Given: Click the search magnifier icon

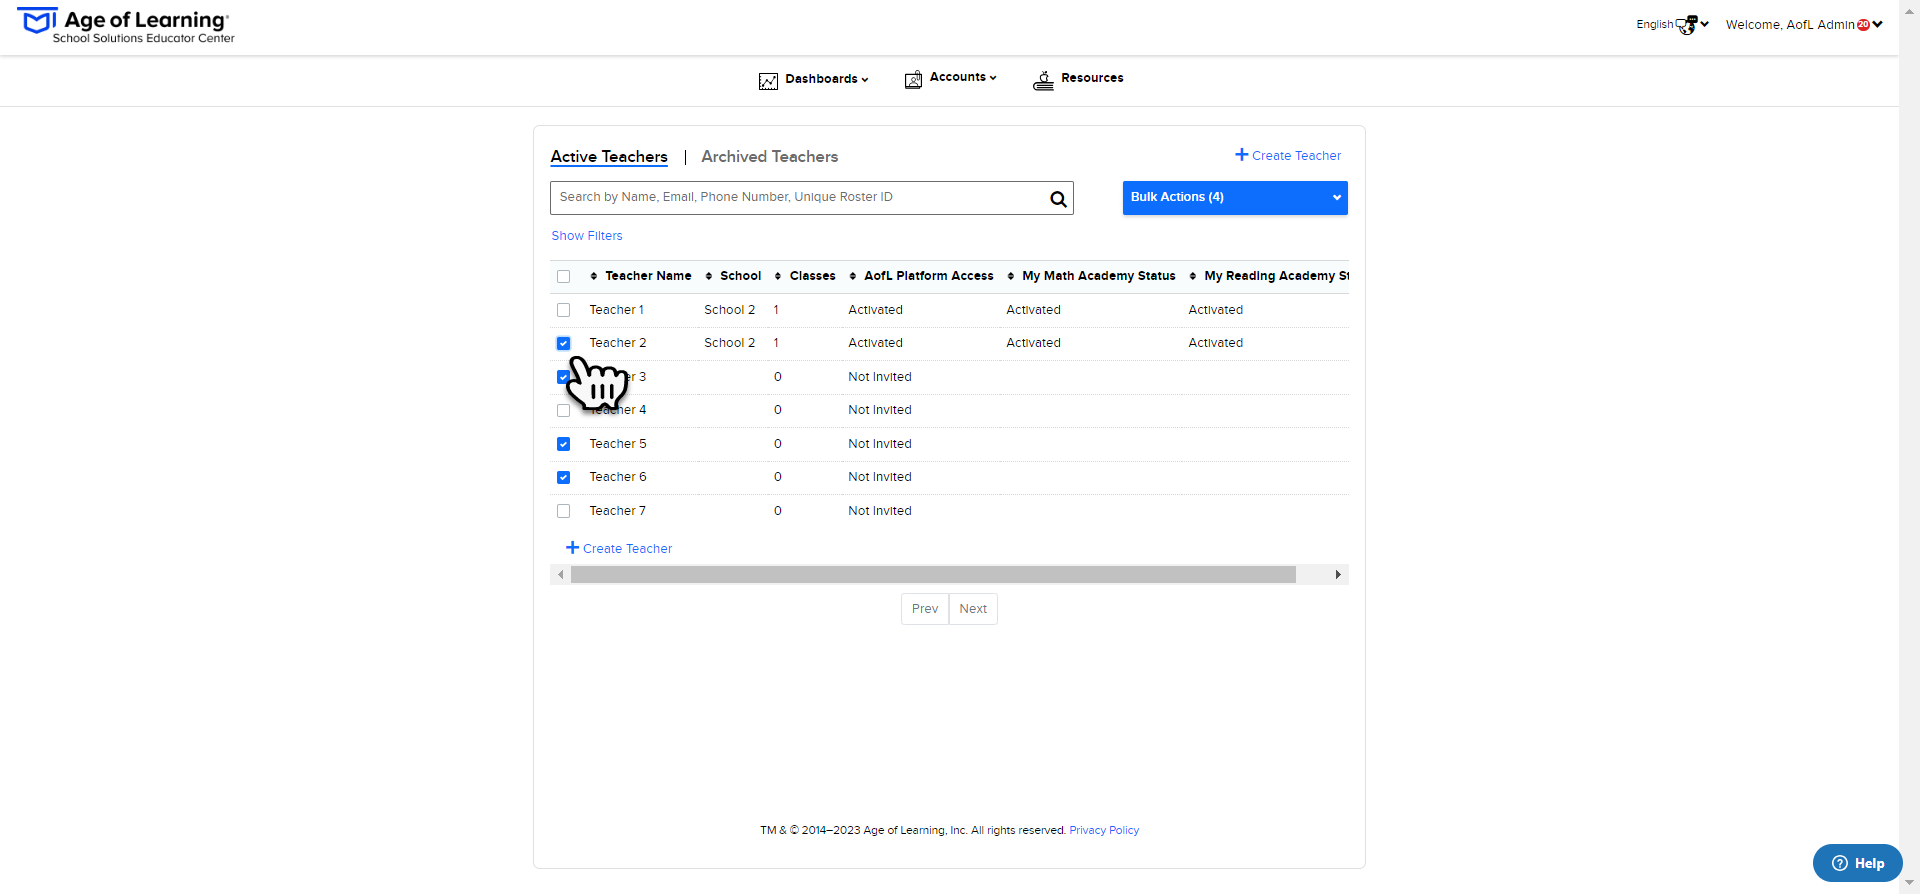Looking at the screenshot, I should pos(1058,199).
